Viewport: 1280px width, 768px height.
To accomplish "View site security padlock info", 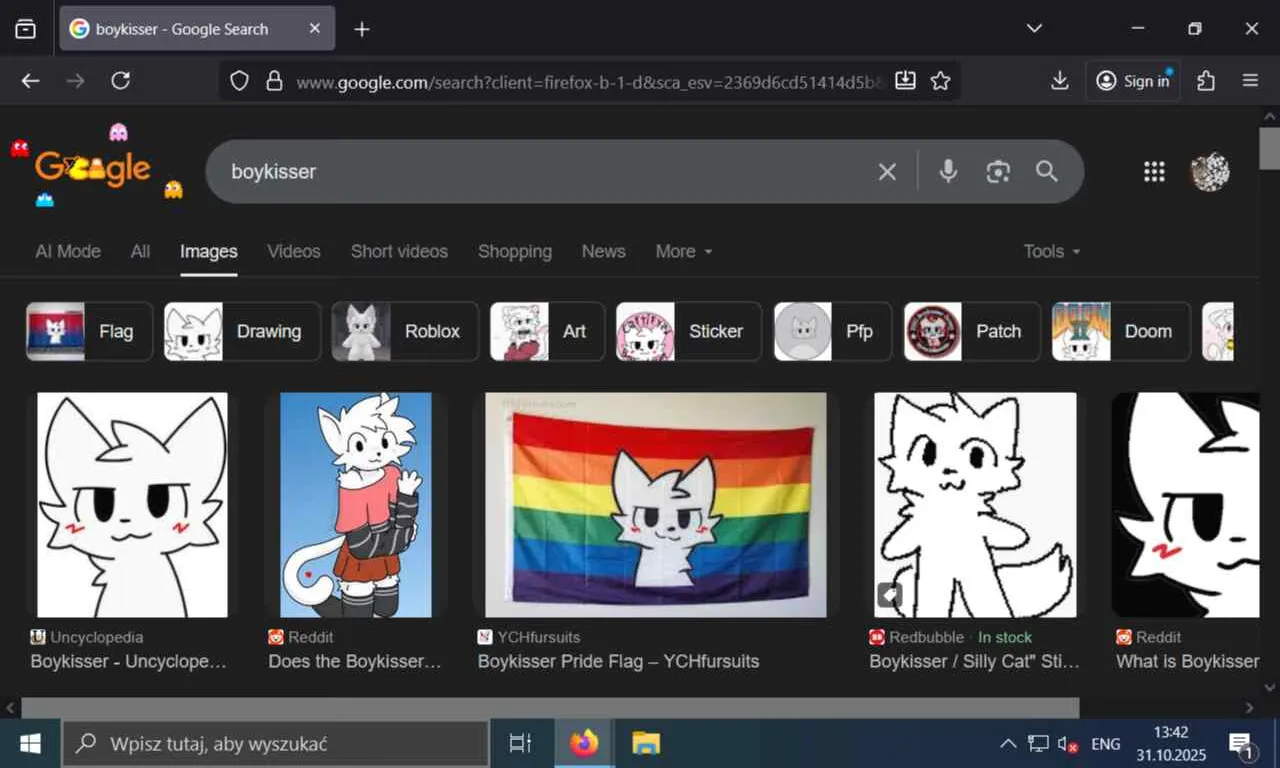I will tap(274, 81).
